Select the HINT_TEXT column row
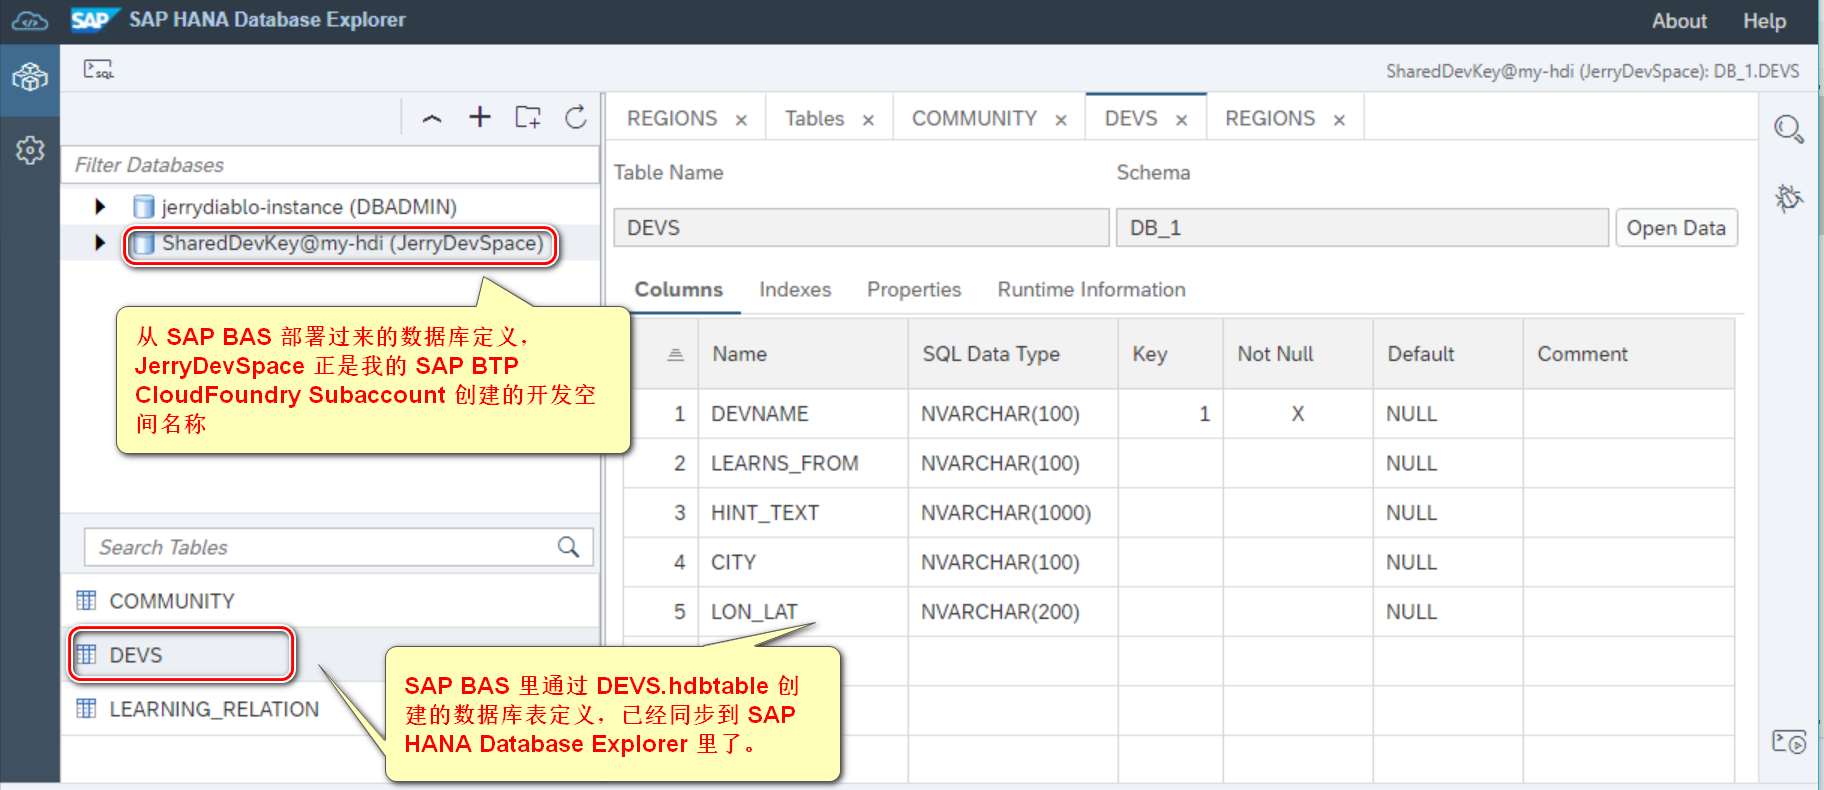The height and width of the screenshot is (790, 1824). pos(1179,513)
